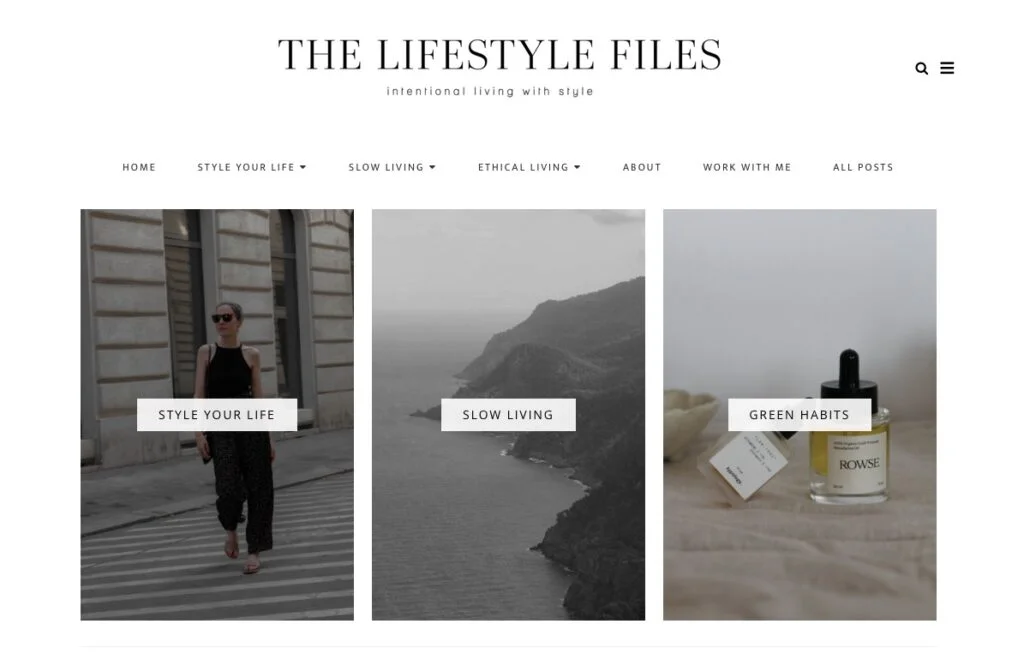Open the hamburger menu icon
The image size is (1024, 654).
tap(947, 68)
